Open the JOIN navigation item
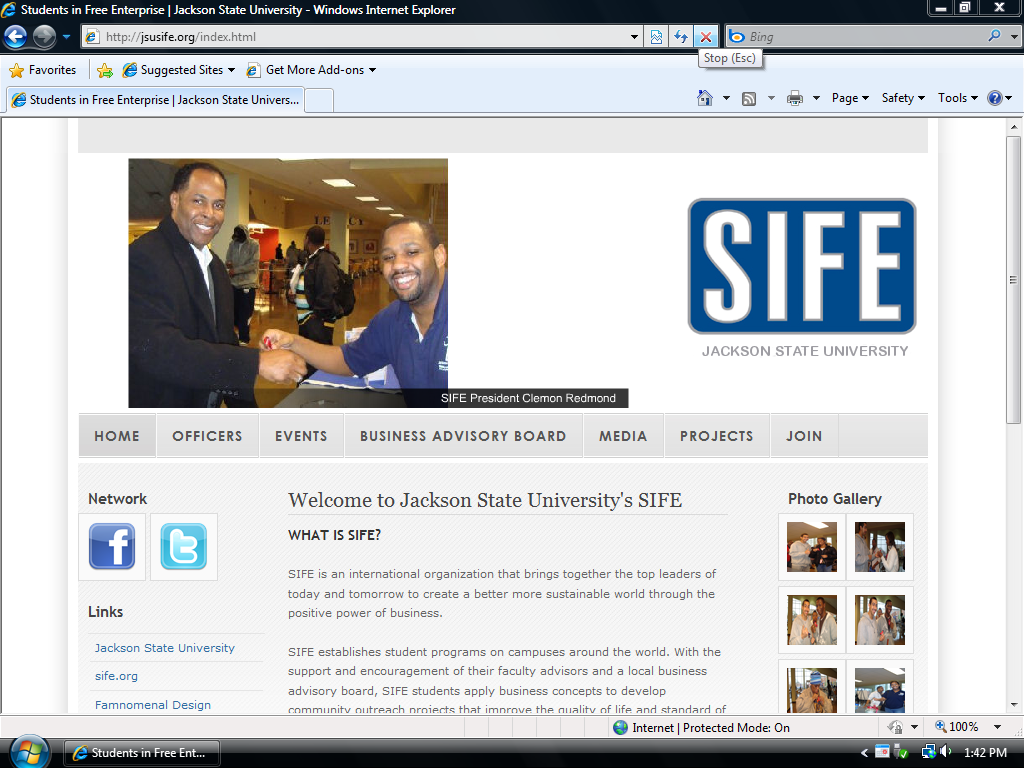 804,436
